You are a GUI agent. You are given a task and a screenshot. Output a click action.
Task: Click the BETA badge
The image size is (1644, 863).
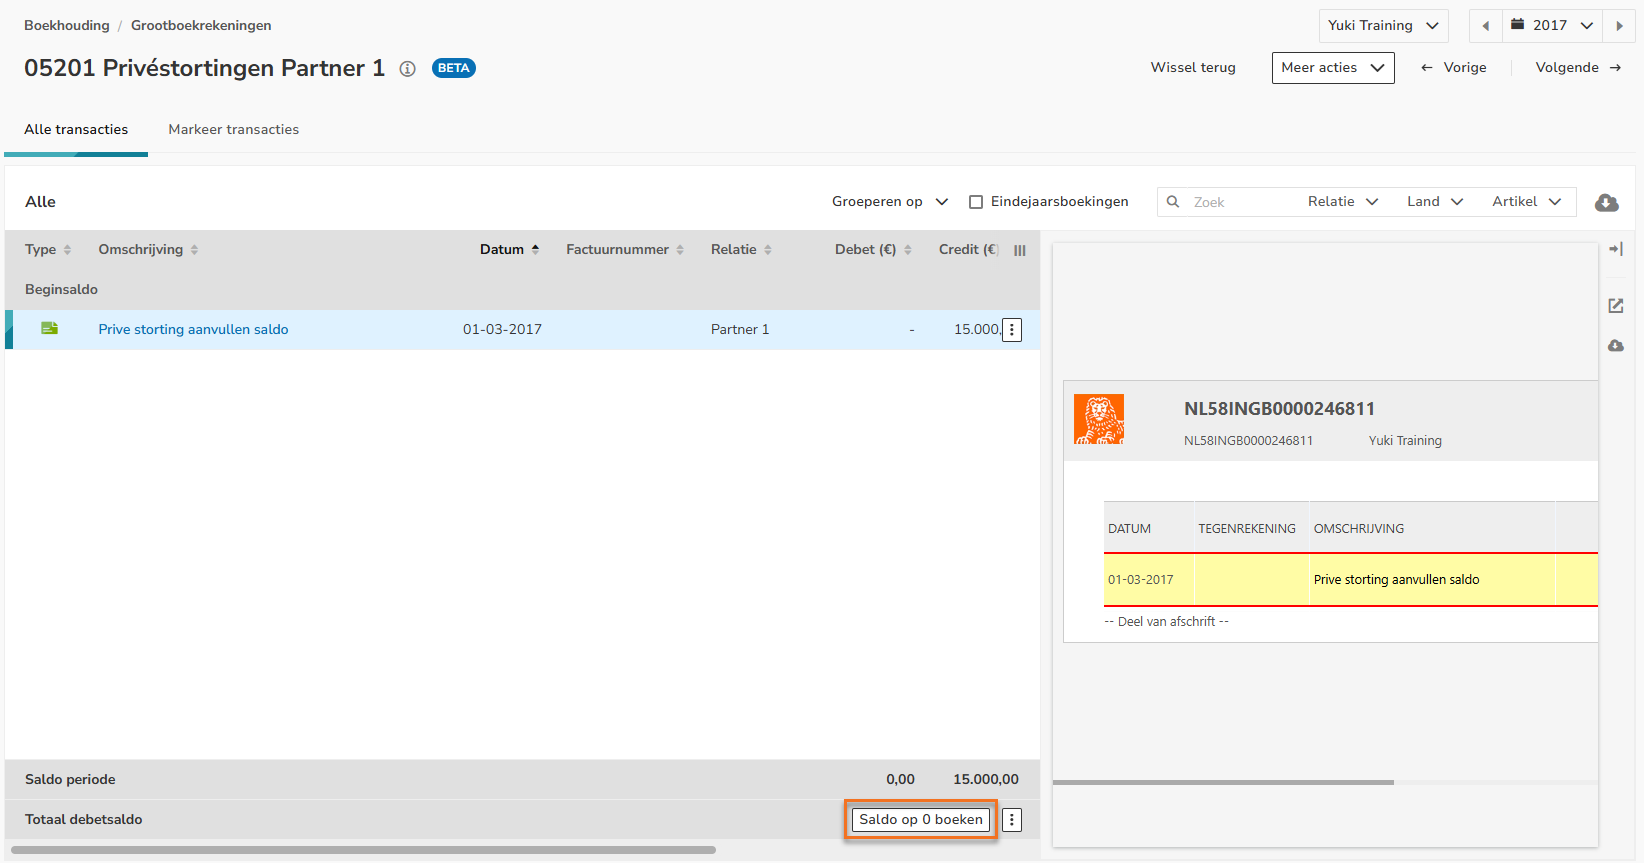click(x=454, y=68)
